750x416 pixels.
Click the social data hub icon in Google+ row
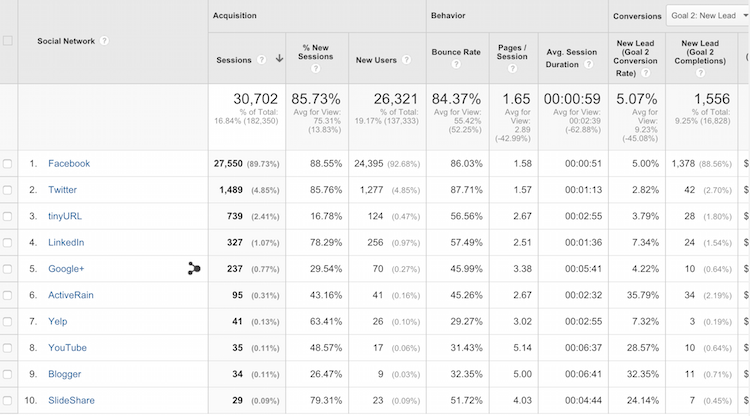(x=194, y=269)
